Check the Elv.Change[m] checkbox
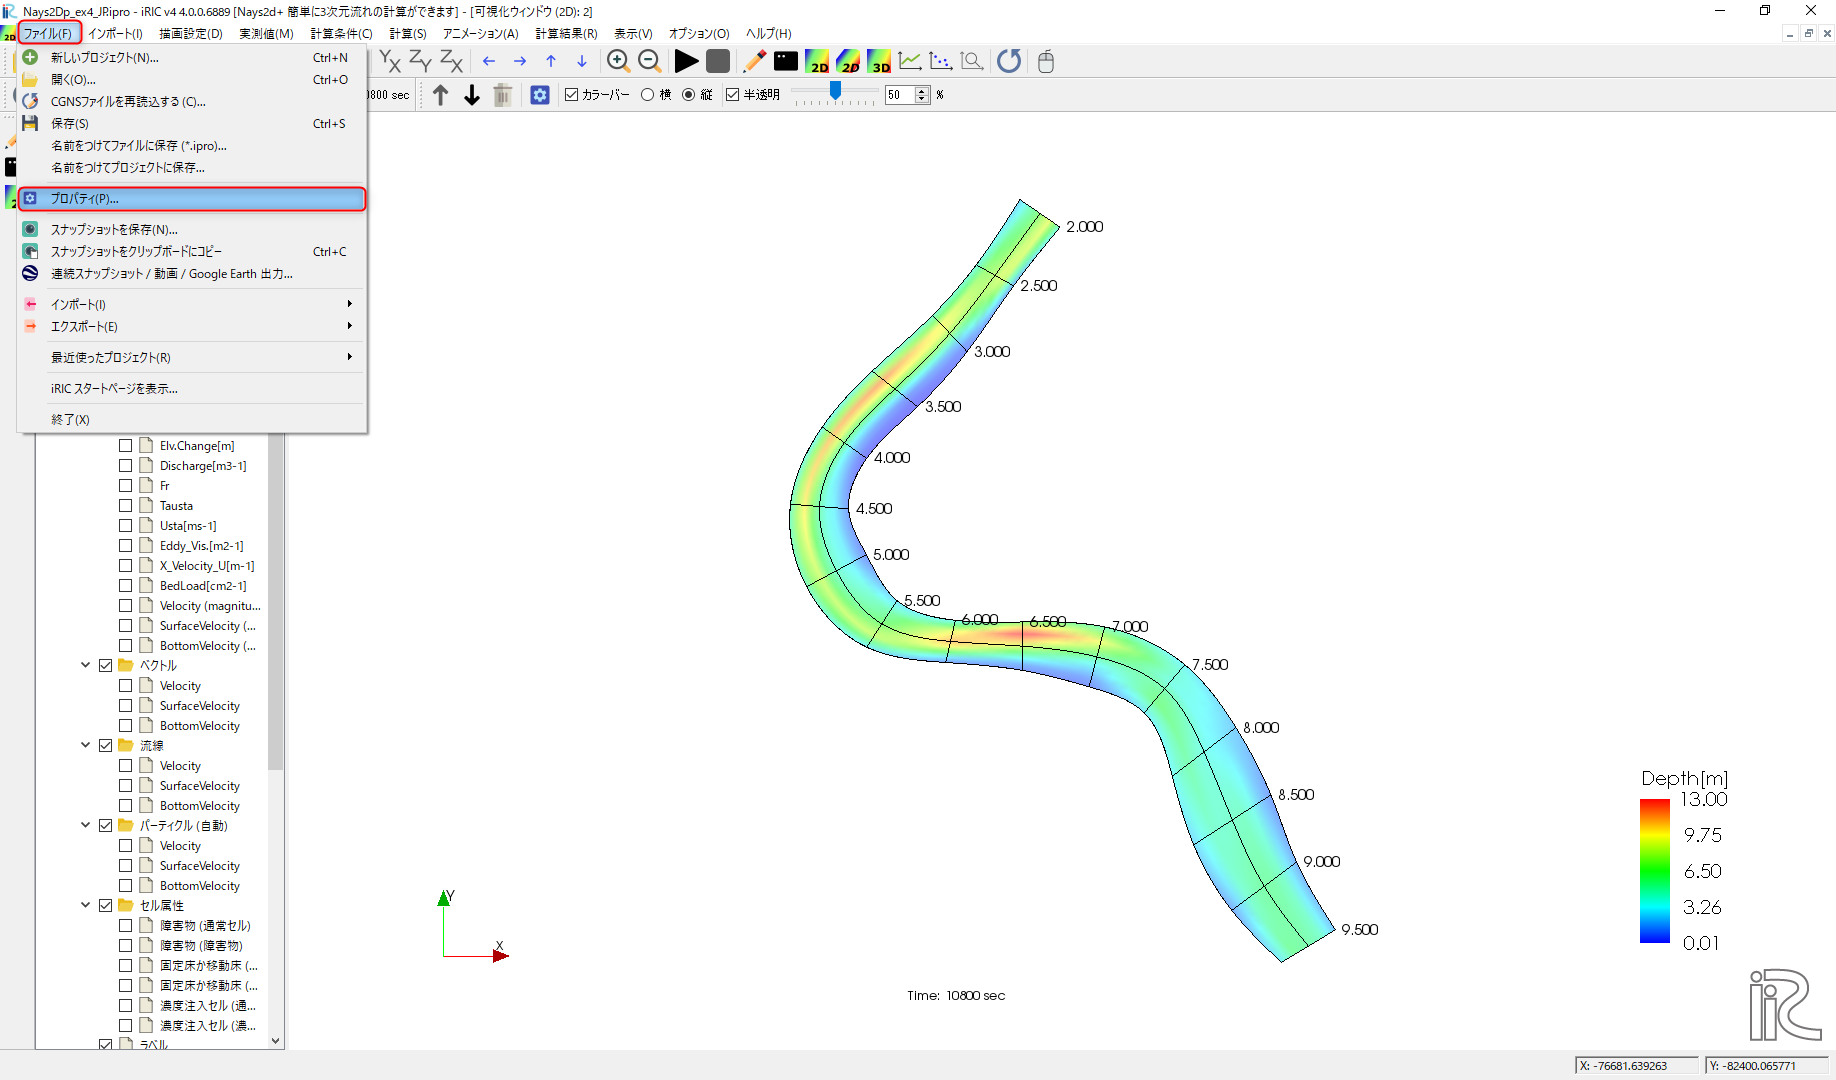 125,446
